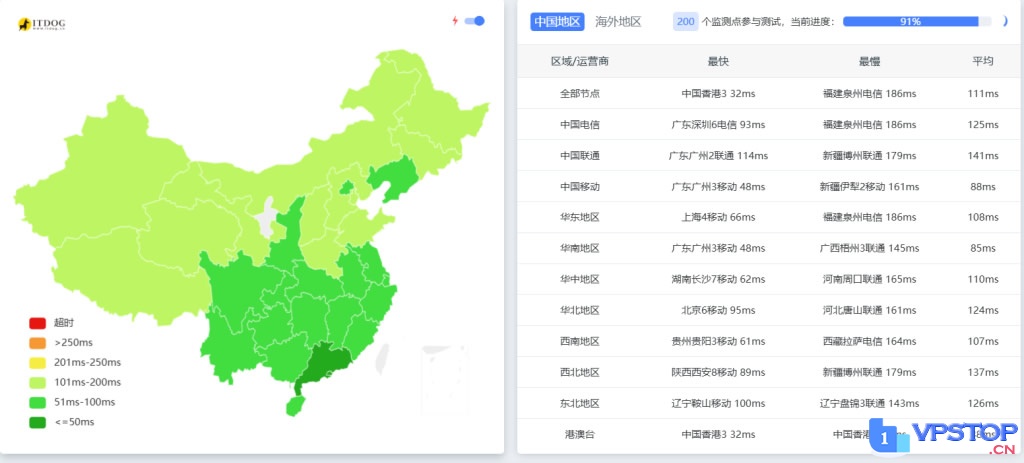The image size is (1024, 463).
Task: Click 北京6移动 95ms cell
Action: pyautogui.click(x=718, y=310)
